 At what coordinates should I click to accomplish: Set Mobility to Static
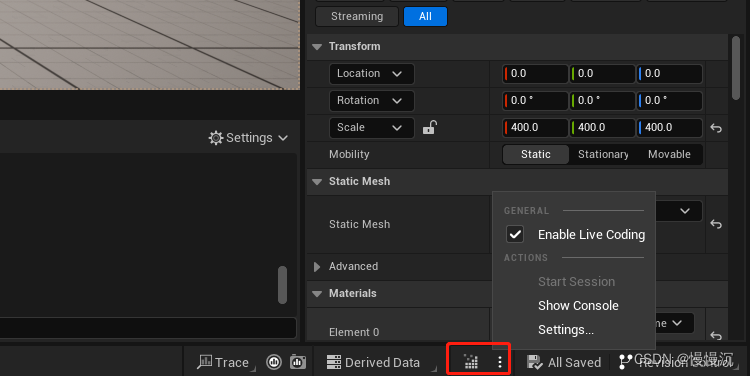point(536,155)
